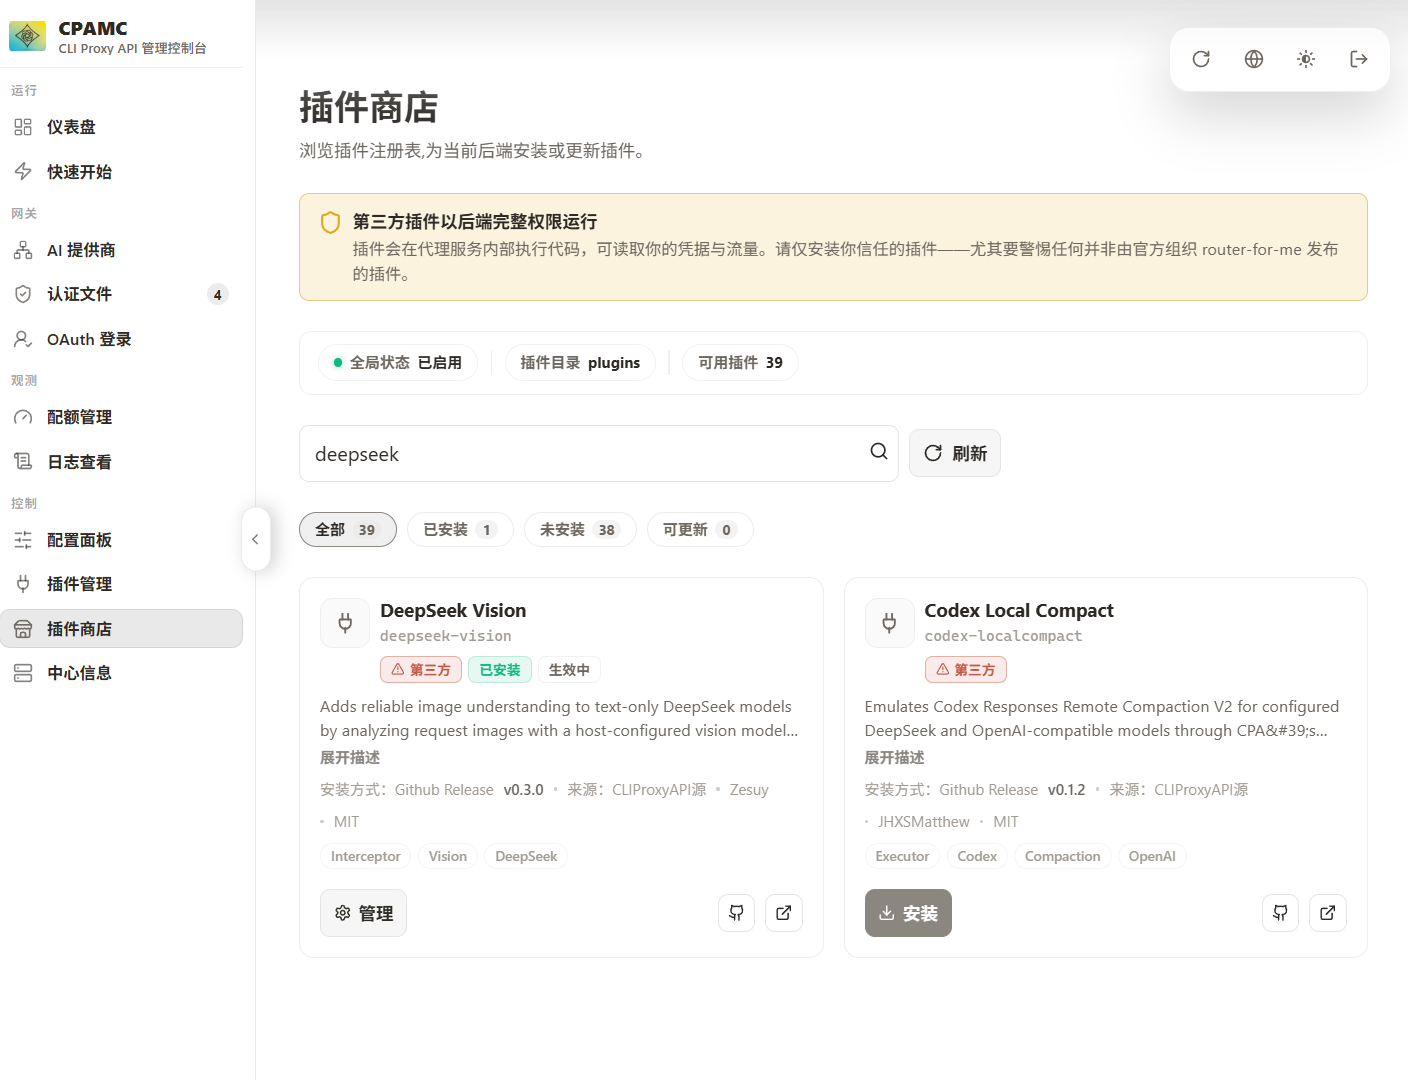Click the DeepSeek Vision title

(x=453, y=610)
